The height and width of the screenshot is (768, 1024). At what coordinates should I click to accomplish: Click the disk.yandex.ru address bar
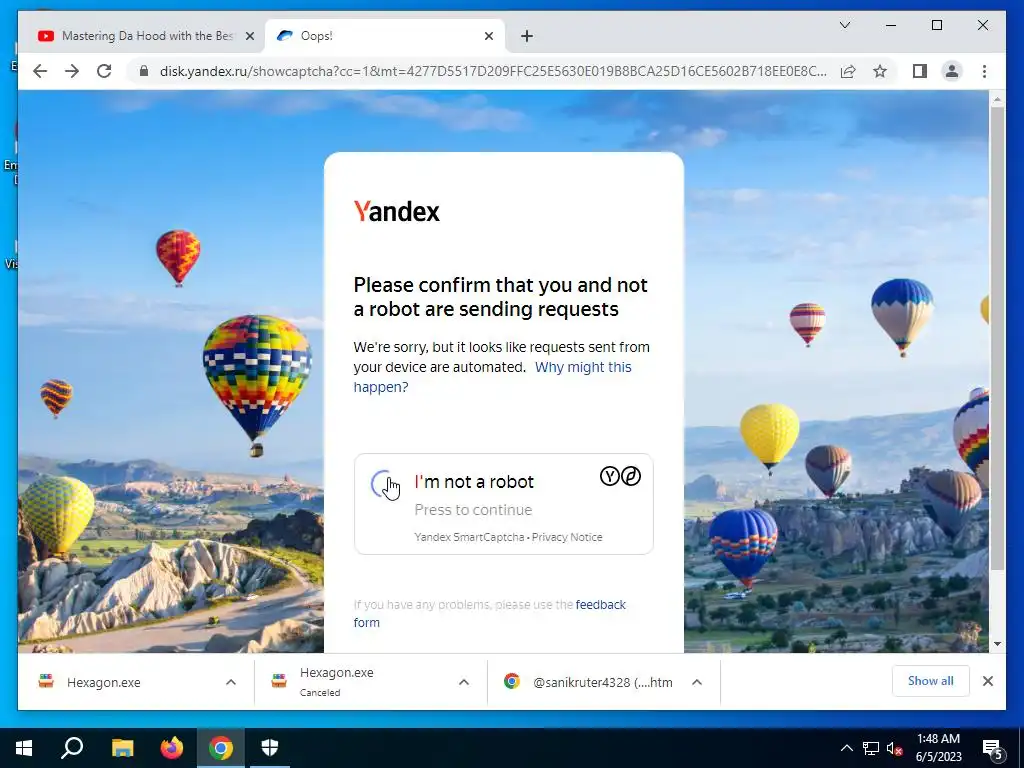pyautogui.click(x=493, y=71)
